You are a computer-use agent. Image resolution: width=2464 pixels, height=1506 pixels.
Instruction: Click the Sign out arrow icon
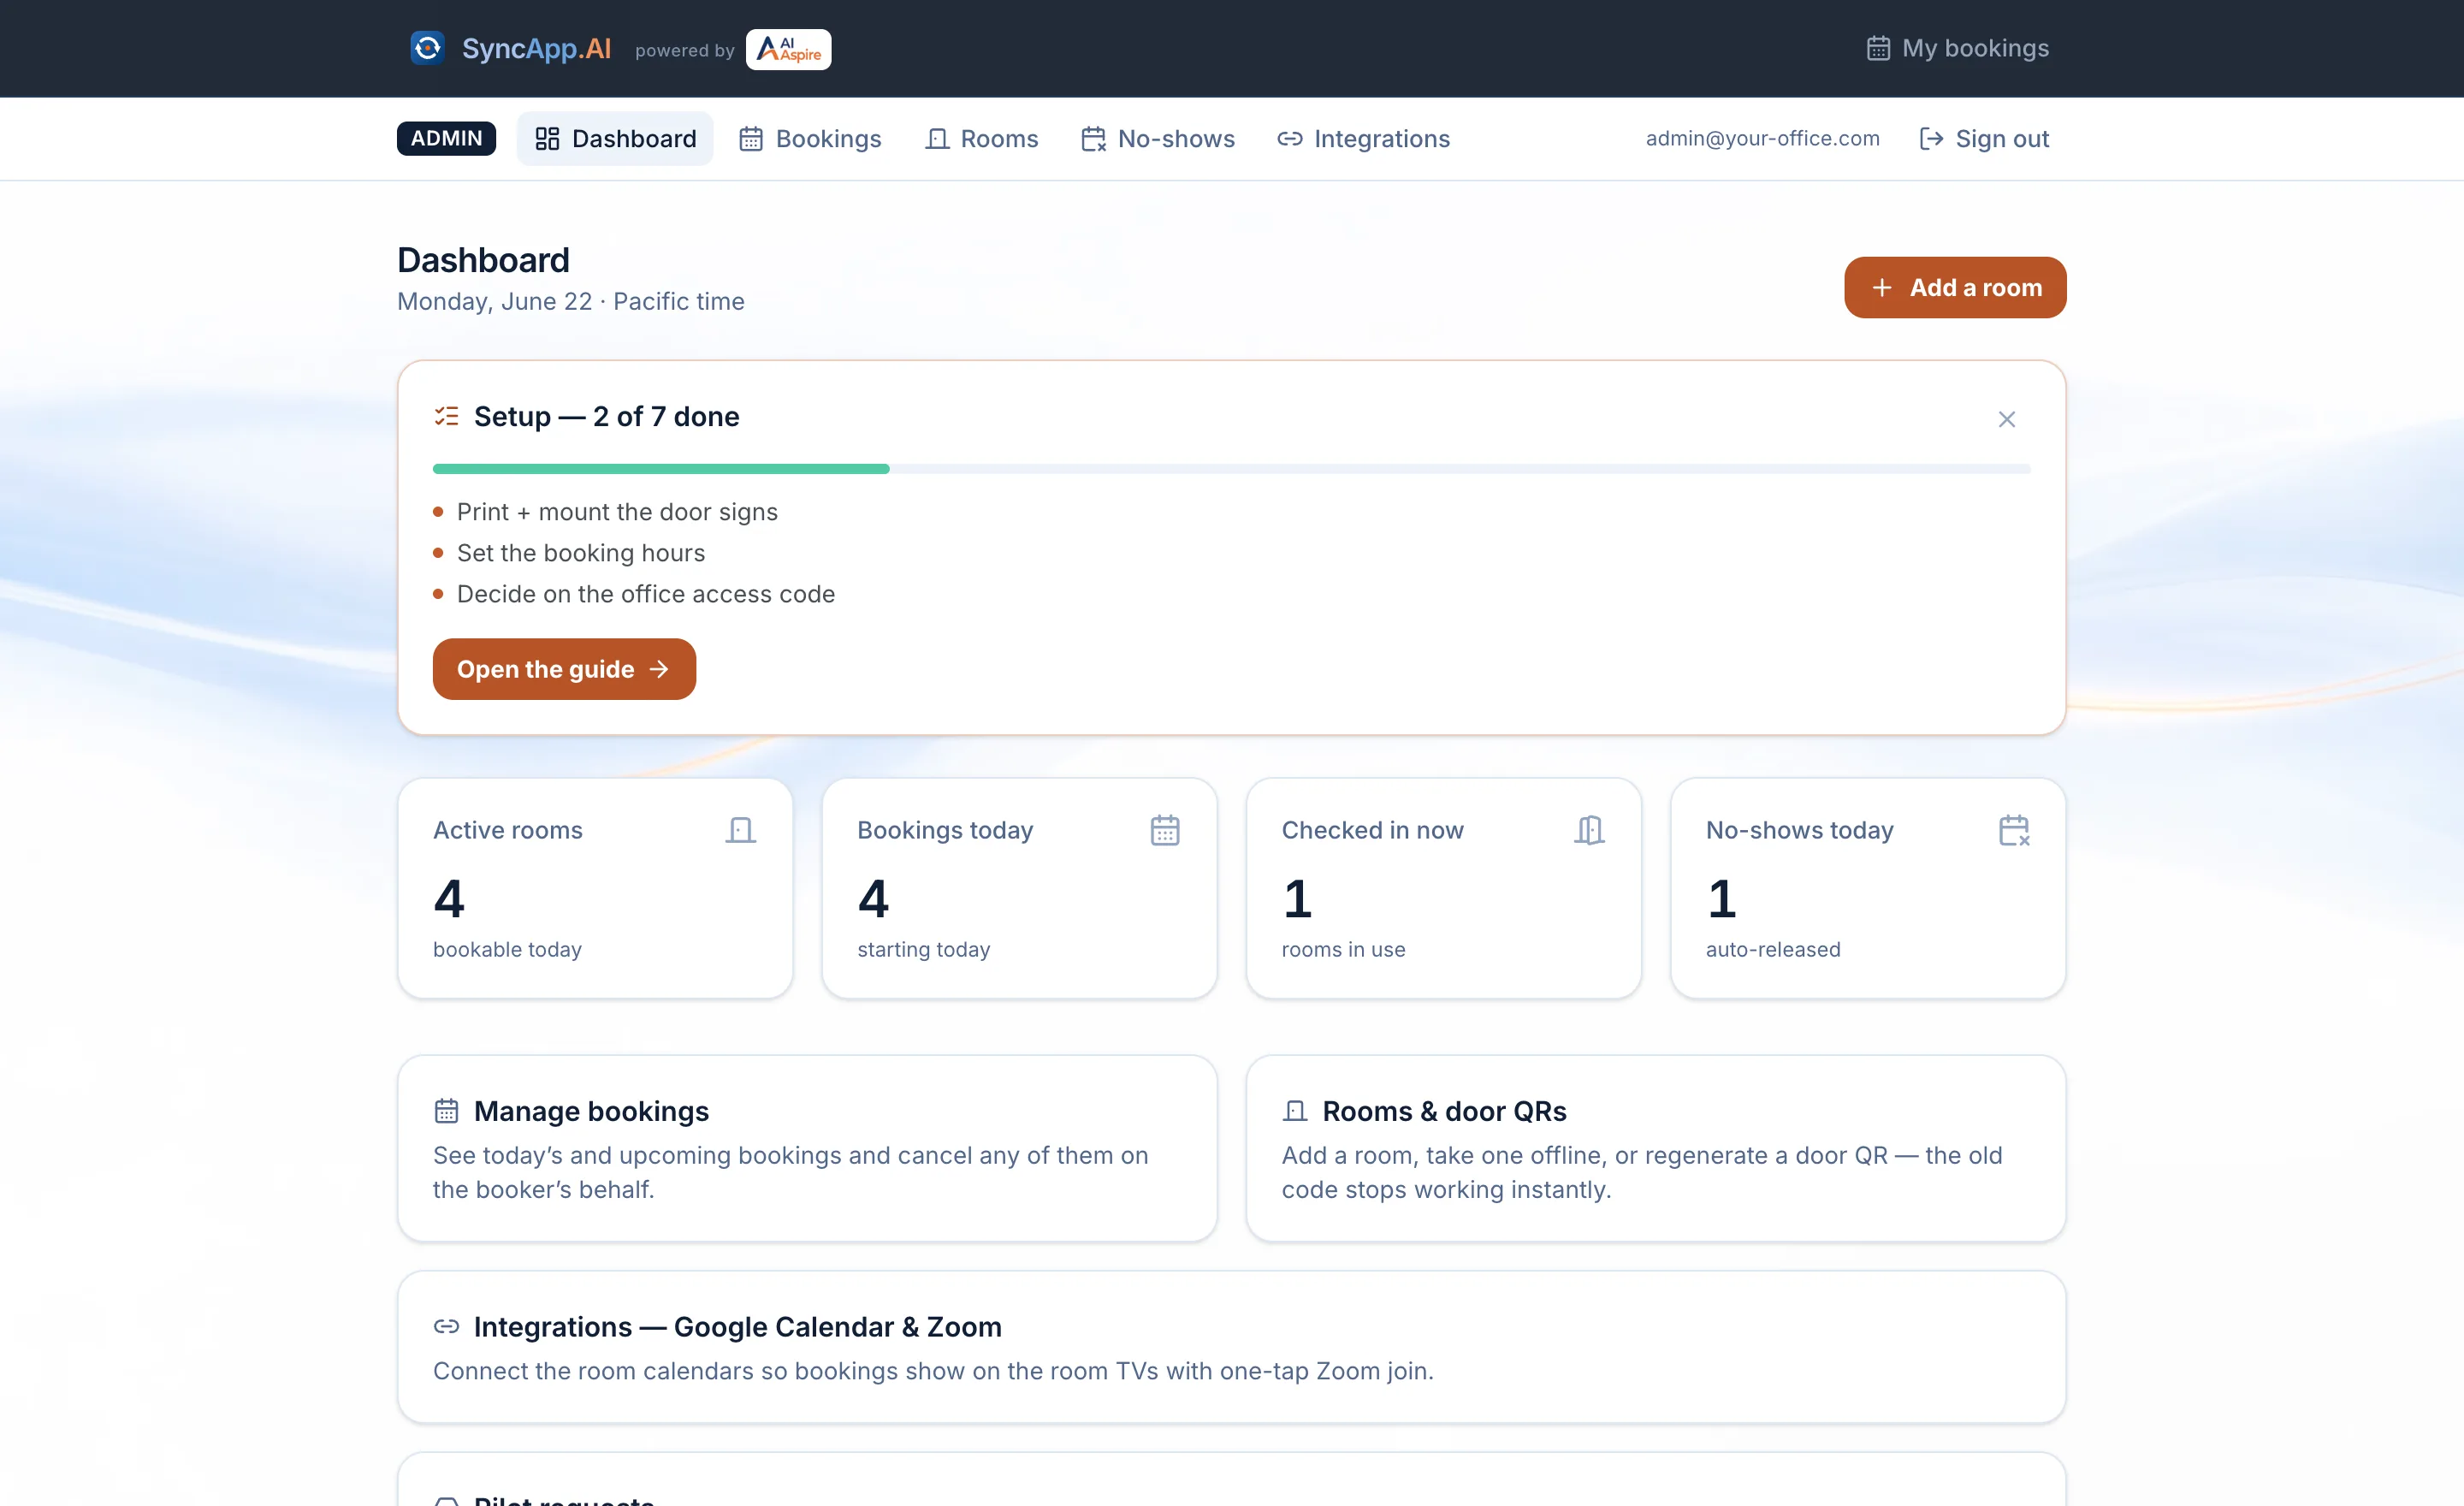click(1931, 139)
